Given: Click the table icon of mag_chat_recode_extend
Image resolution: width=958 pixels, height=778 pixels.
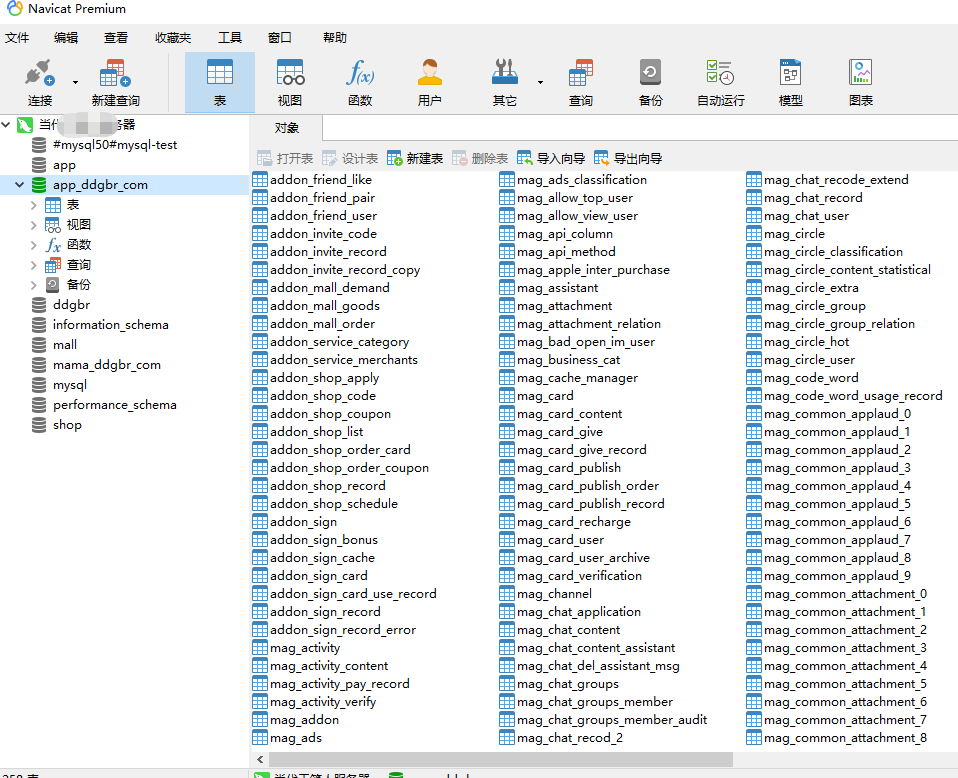Looking at the screenshot, I should tap(754, 180).
